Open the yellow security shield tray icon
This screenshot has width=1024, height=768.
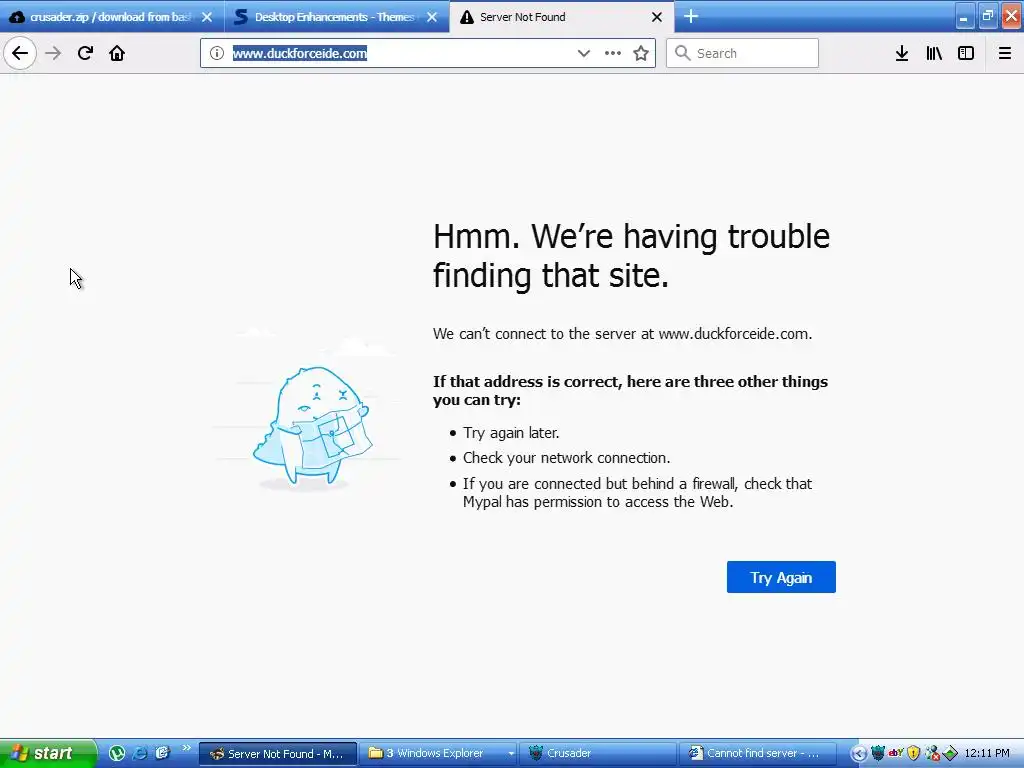pos(914,754)
